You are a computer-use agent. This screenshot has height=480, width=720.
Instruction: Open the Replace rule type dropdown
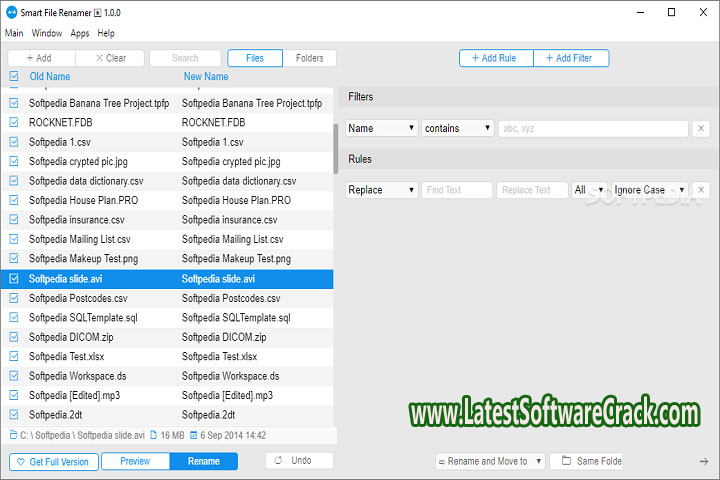[381, 190]
